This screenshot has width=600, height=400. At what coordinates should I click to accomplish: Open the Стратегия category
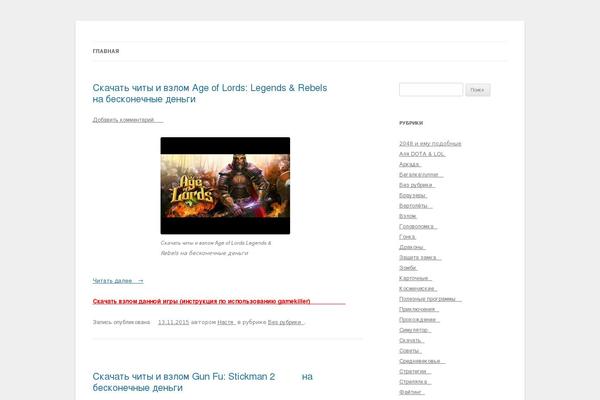coord(415,371)
